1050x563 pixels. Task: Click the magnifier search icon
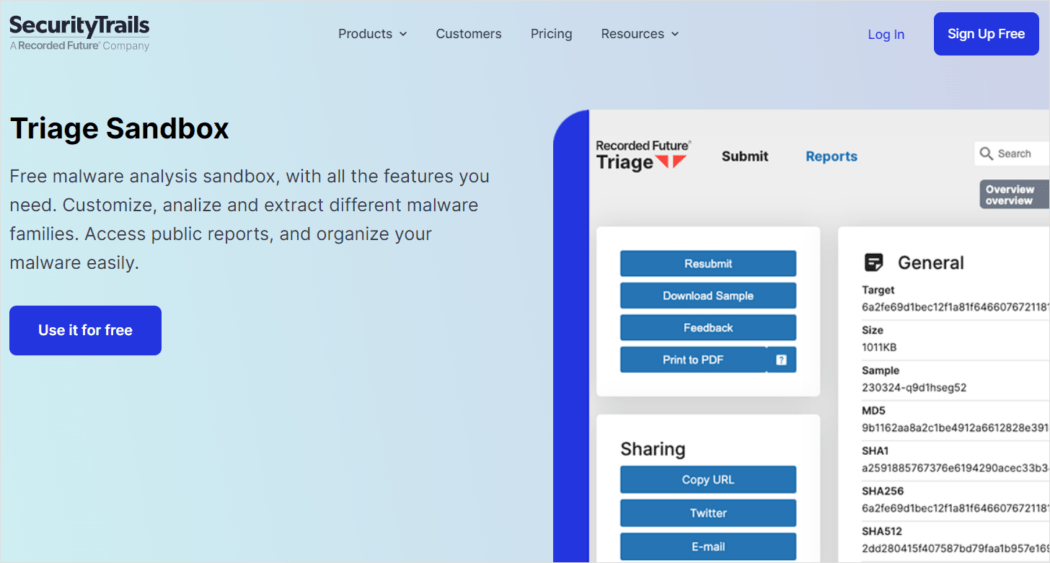tap(987, 154)
